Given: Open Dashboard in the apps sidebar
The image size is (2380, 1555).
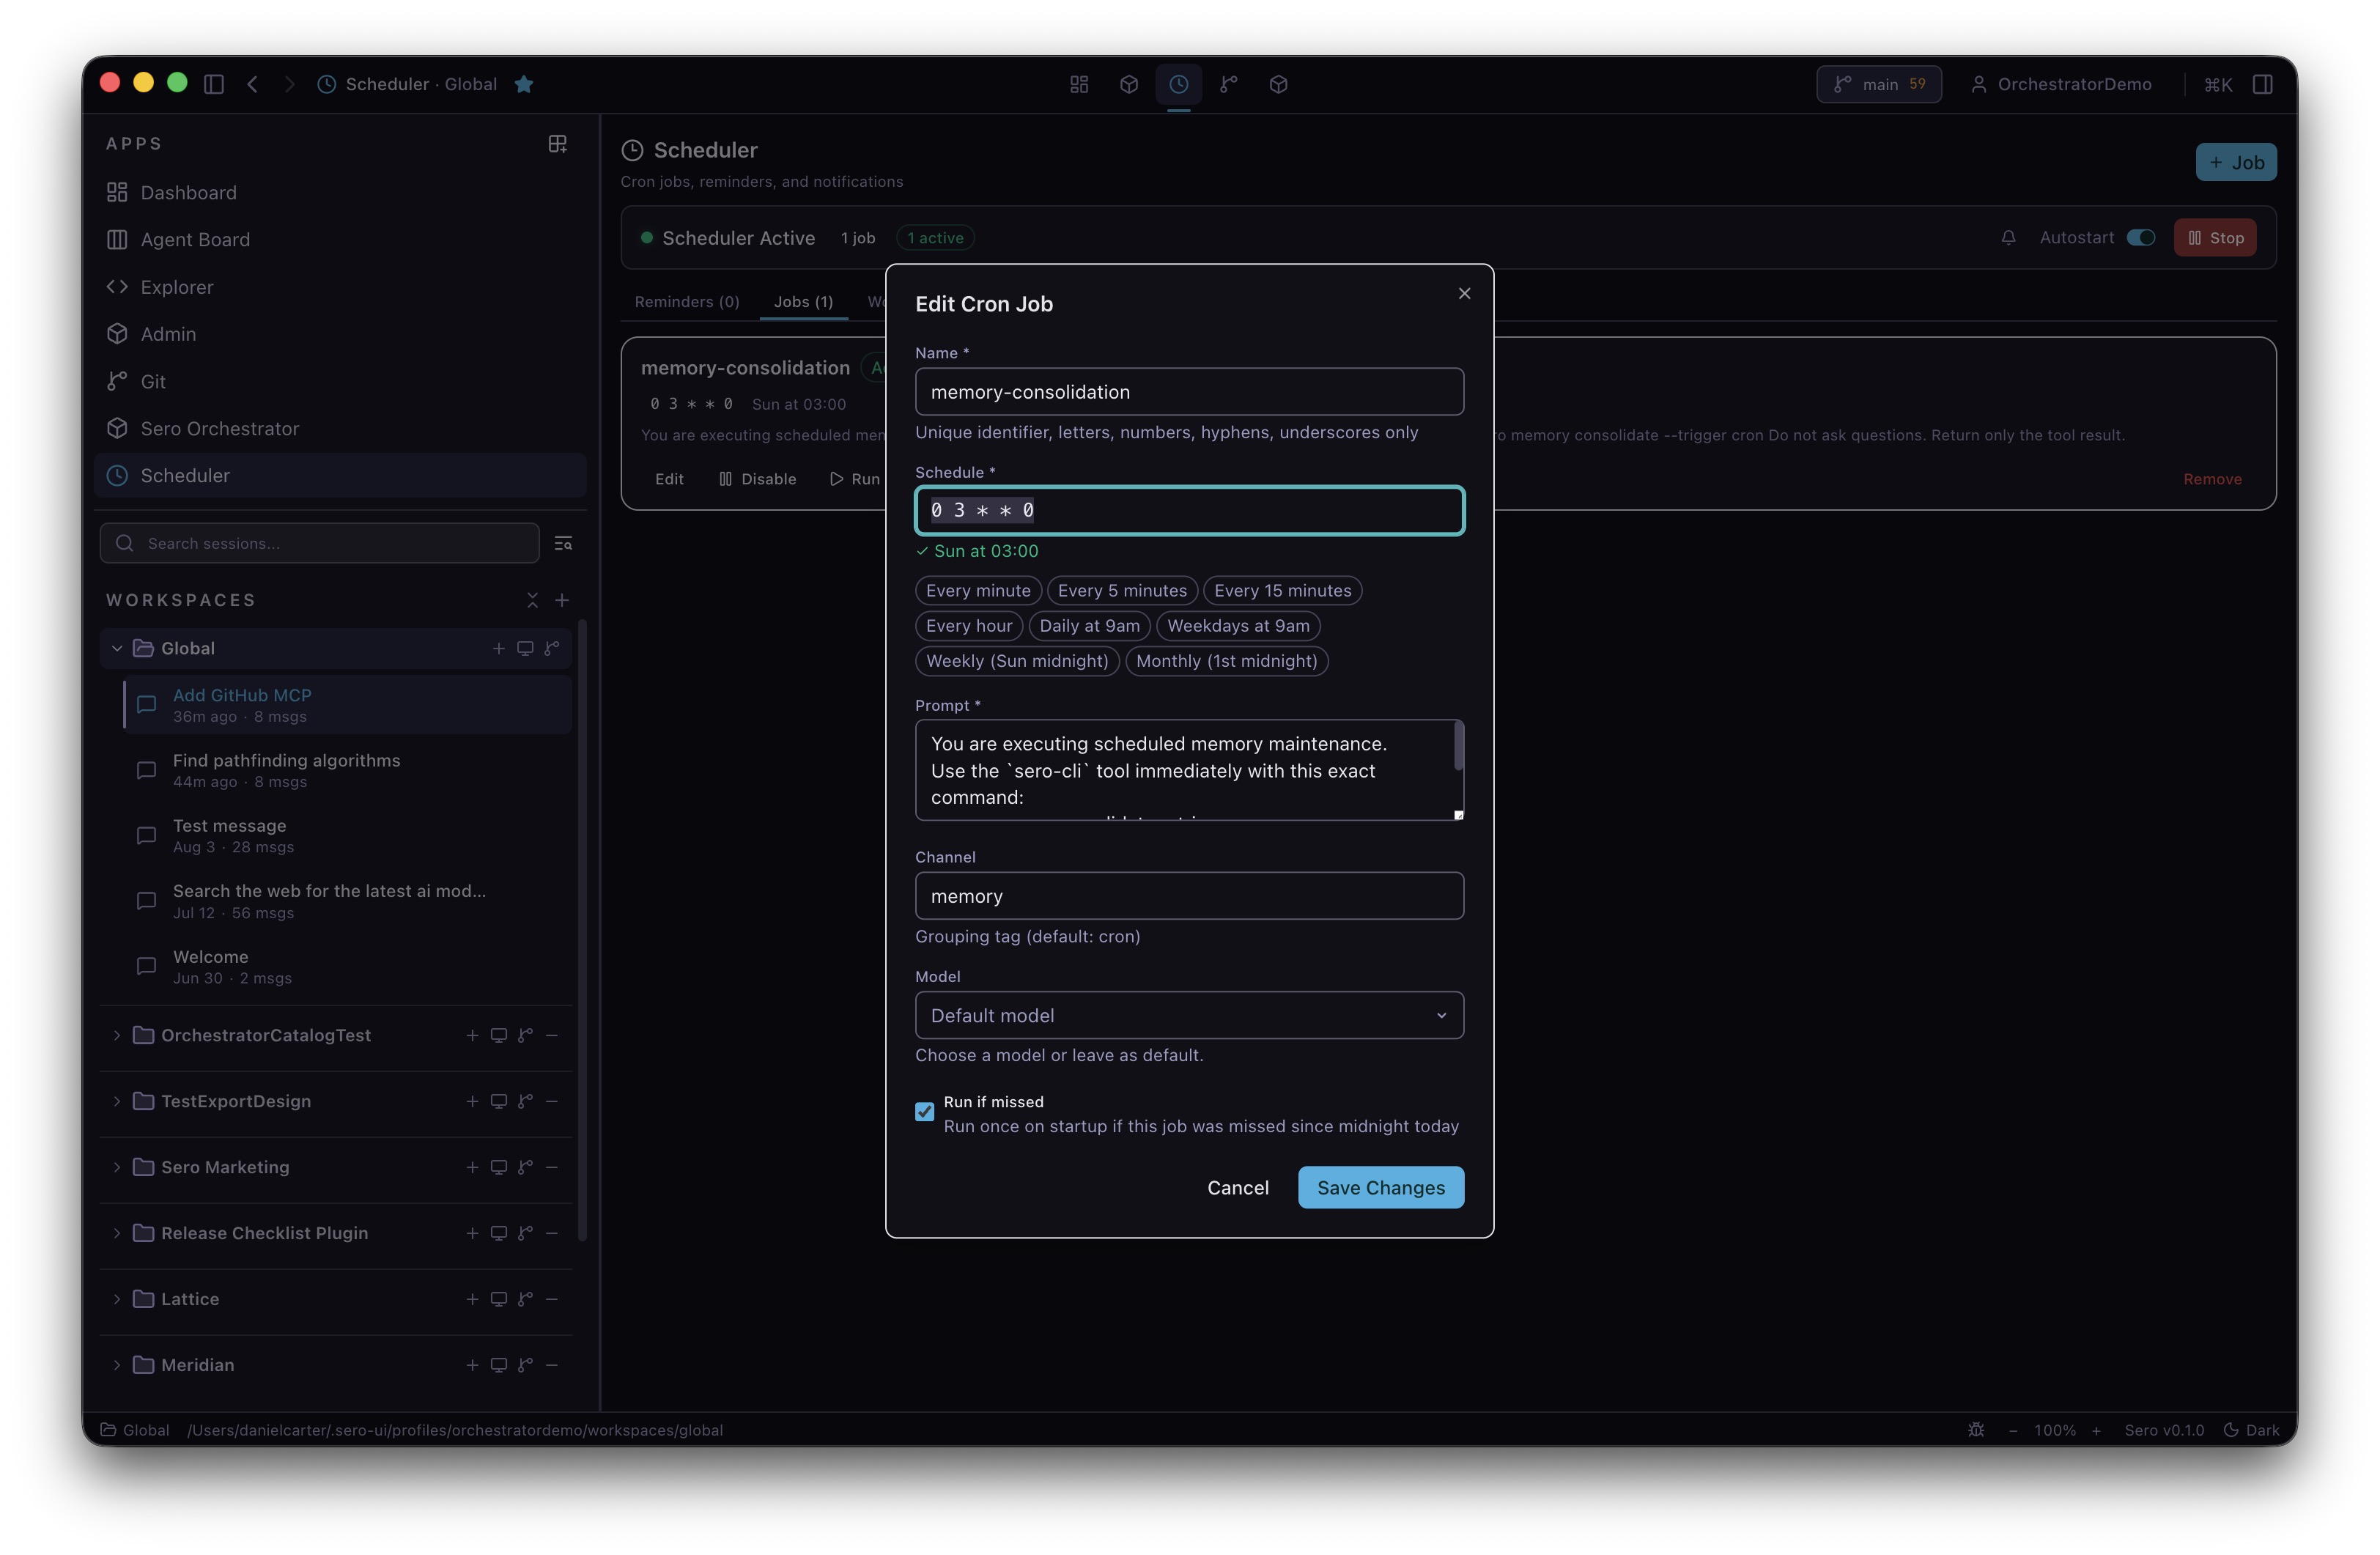Looking at the screenshot, I should (x=340, y=192).
